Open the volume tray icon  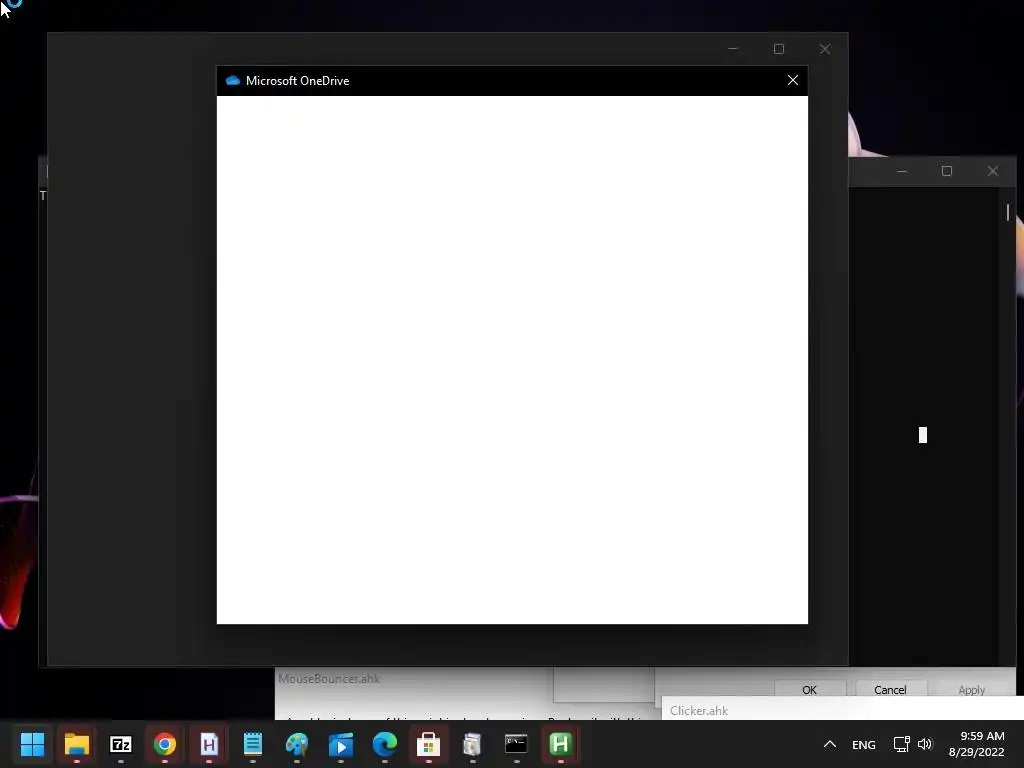(x=925, y=744)
